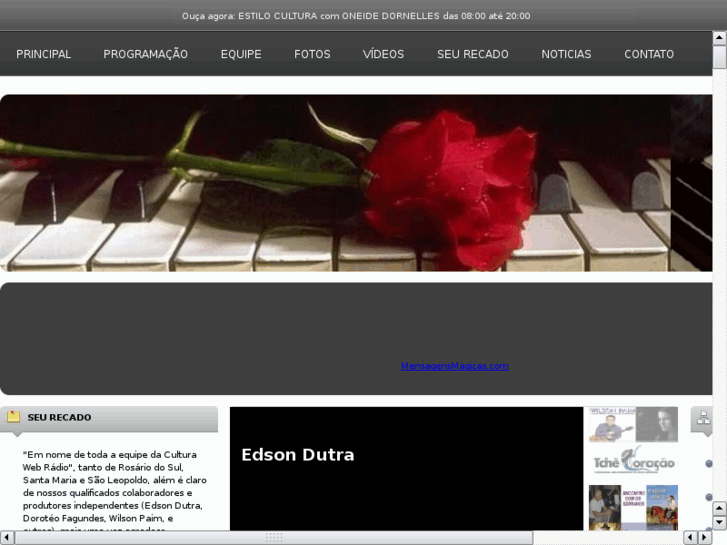Click the Ouça agora ESTILO CULTURA ticker text
Image resolution: width=727 pixels, height=545 pixels.
click(356, 16)
